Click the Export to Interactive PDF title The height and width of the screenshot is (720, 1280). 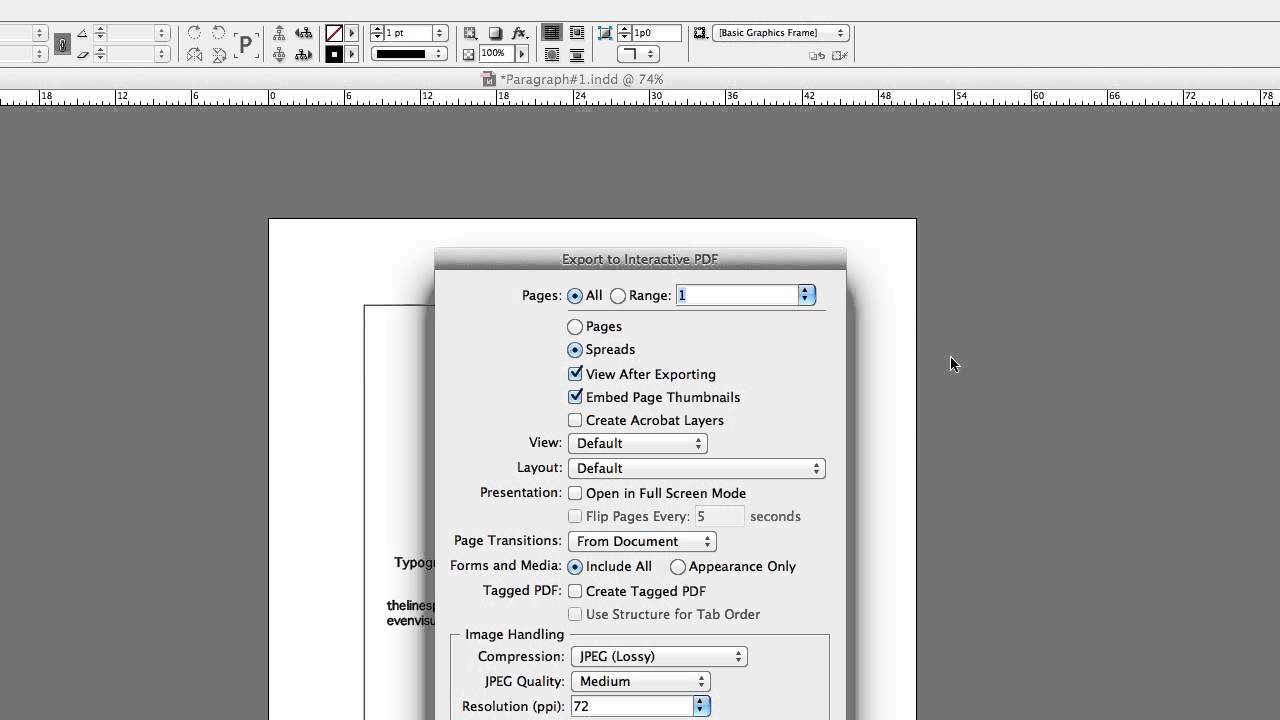[x=640, y=259]
